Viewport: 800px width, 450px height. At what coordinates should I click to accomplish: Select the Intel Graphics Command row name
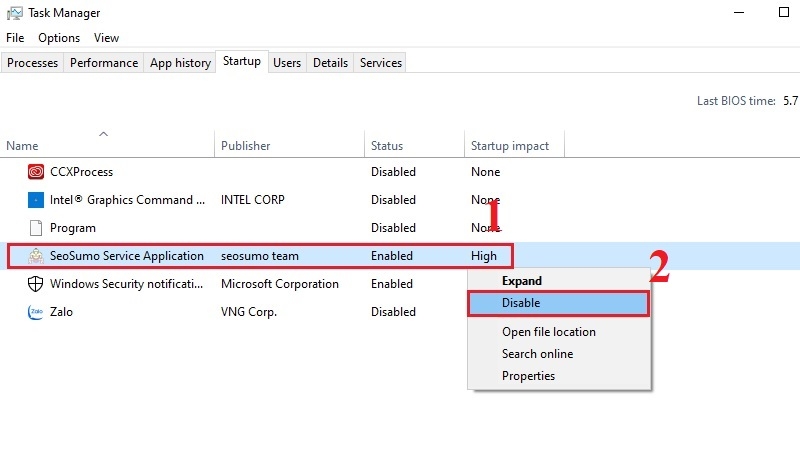(127, 200)
